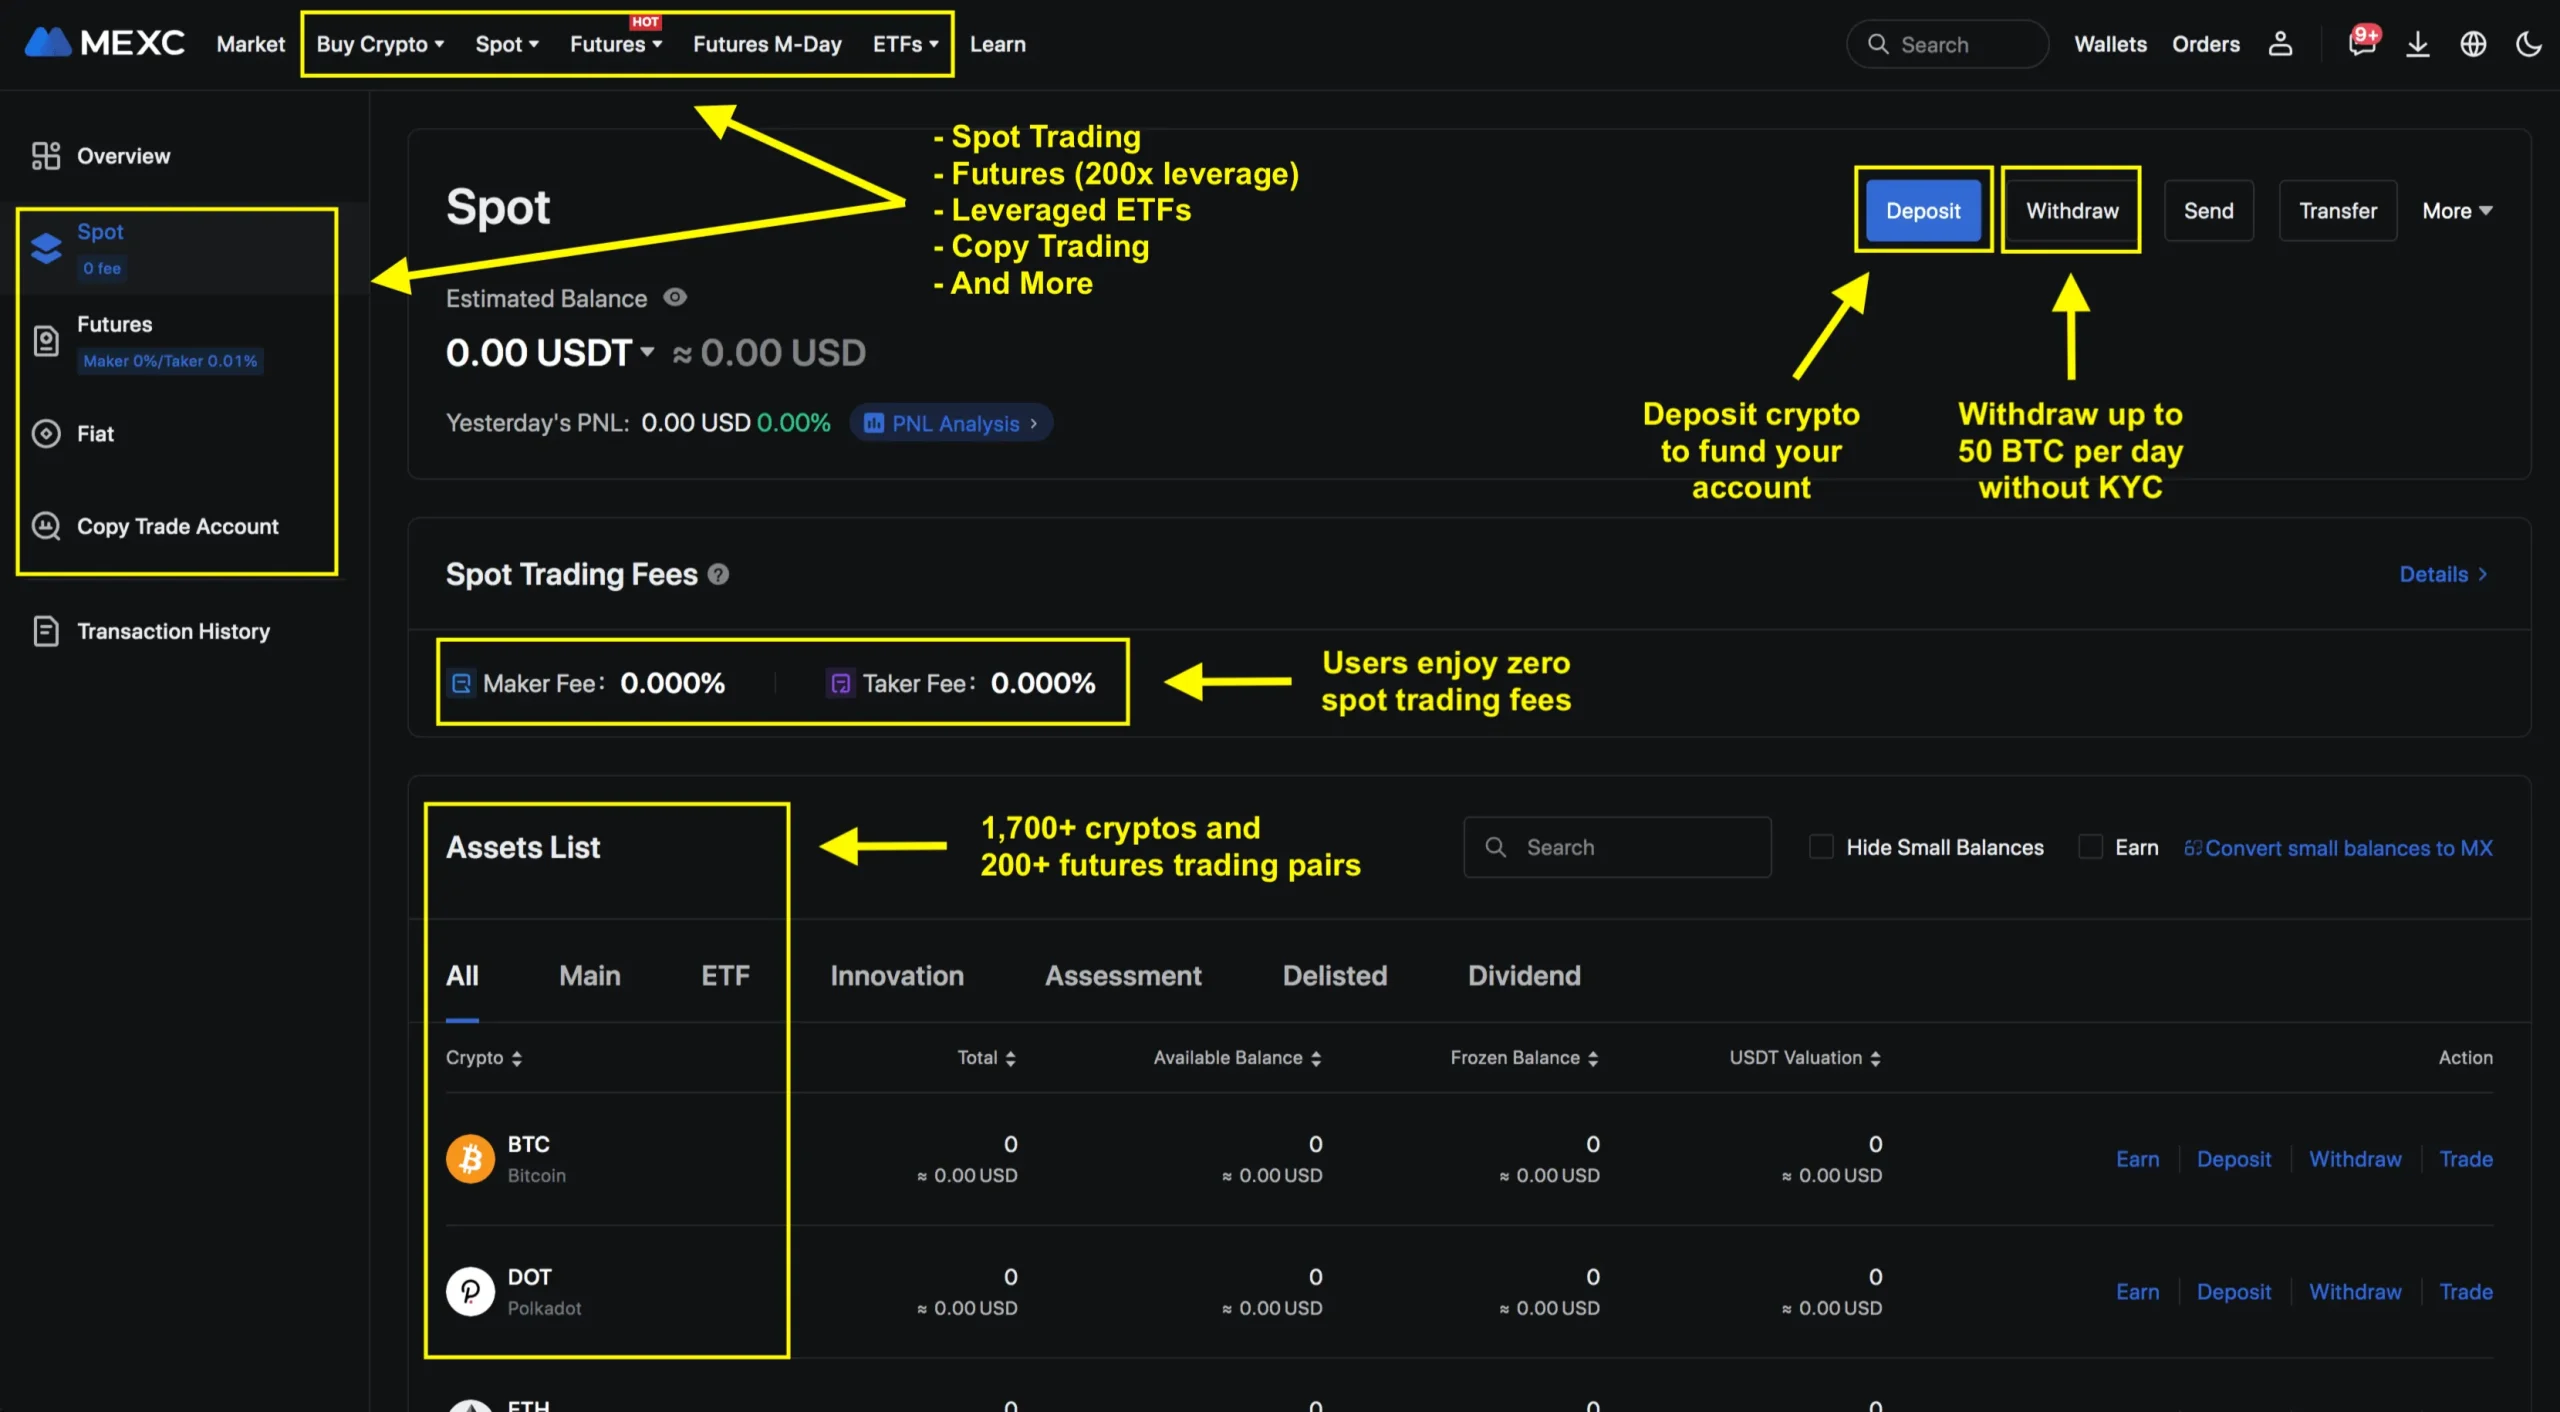Enable the Earn checkbox
2560x1412 pixels.
pyautogui.click(x=2090, y=847)
